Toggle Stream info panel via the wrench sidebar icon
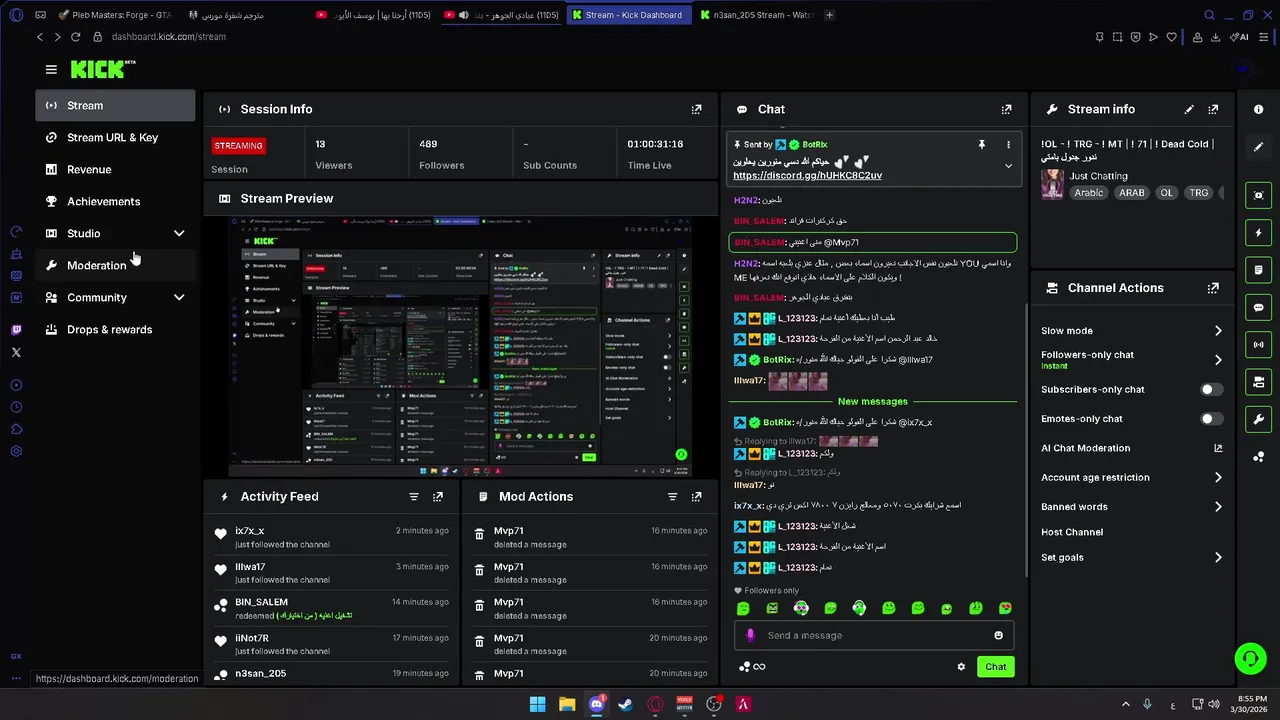This screenshot has width=1280, height=720. [x=1259, y=419]
